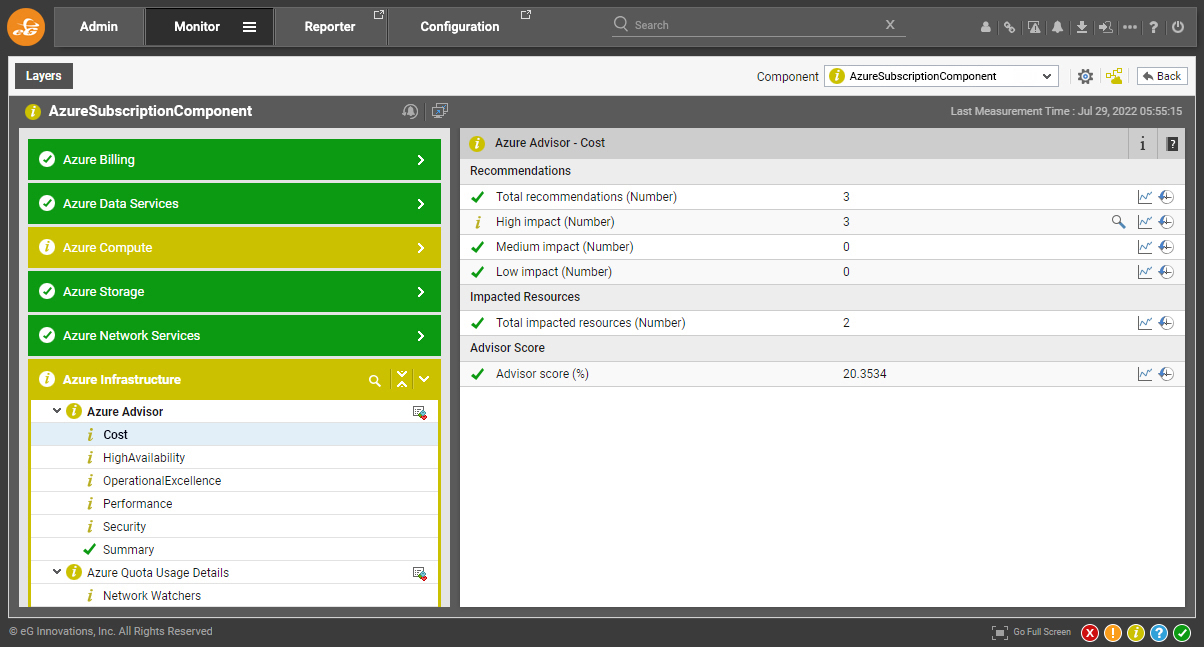Viewport: 1204px width, 647px height.
Task: Open the alarm warning screen icon
Action: click(1033, 27)
